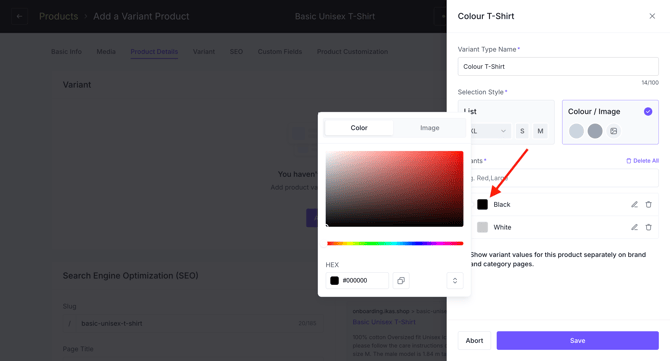
Task: Close the Colour T-Shirt panel
Action: (652, 16)
